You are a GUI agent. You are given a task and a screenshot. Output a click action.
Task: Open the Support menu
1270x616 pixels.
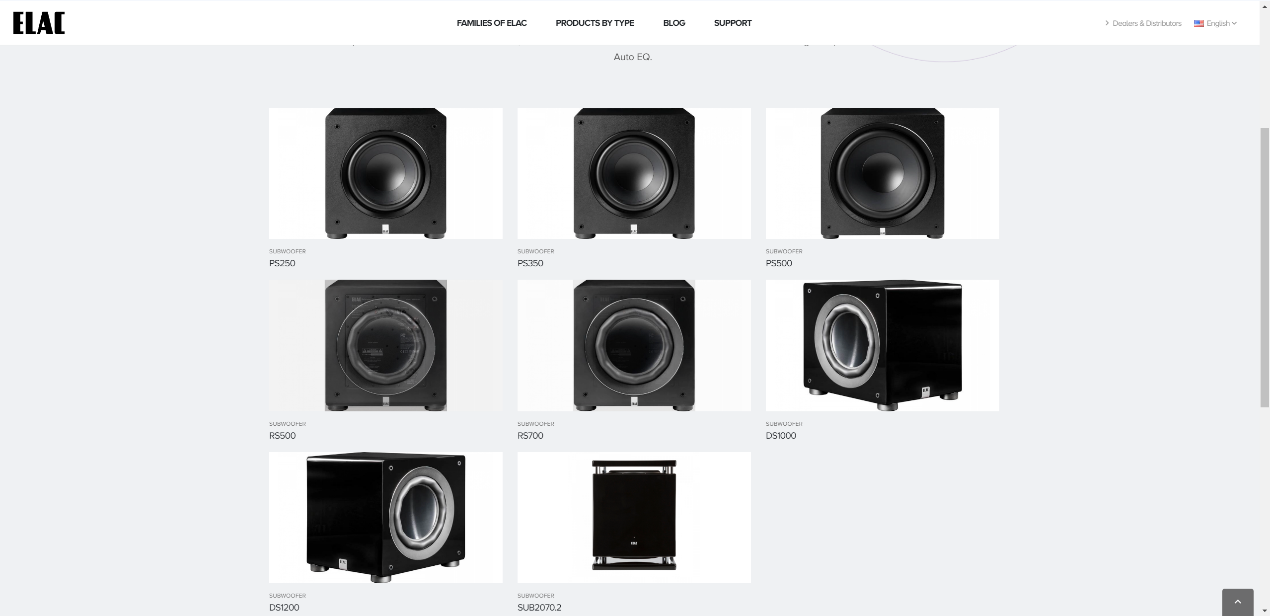pyautogui.click(x=733, y=23)
